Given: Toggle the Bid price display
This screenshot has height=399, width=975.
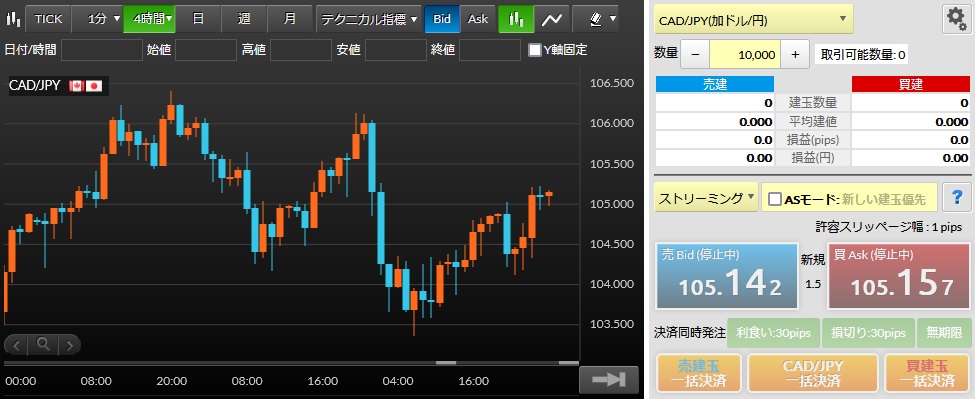Looking at the screenshot, I should pos(442,19).
